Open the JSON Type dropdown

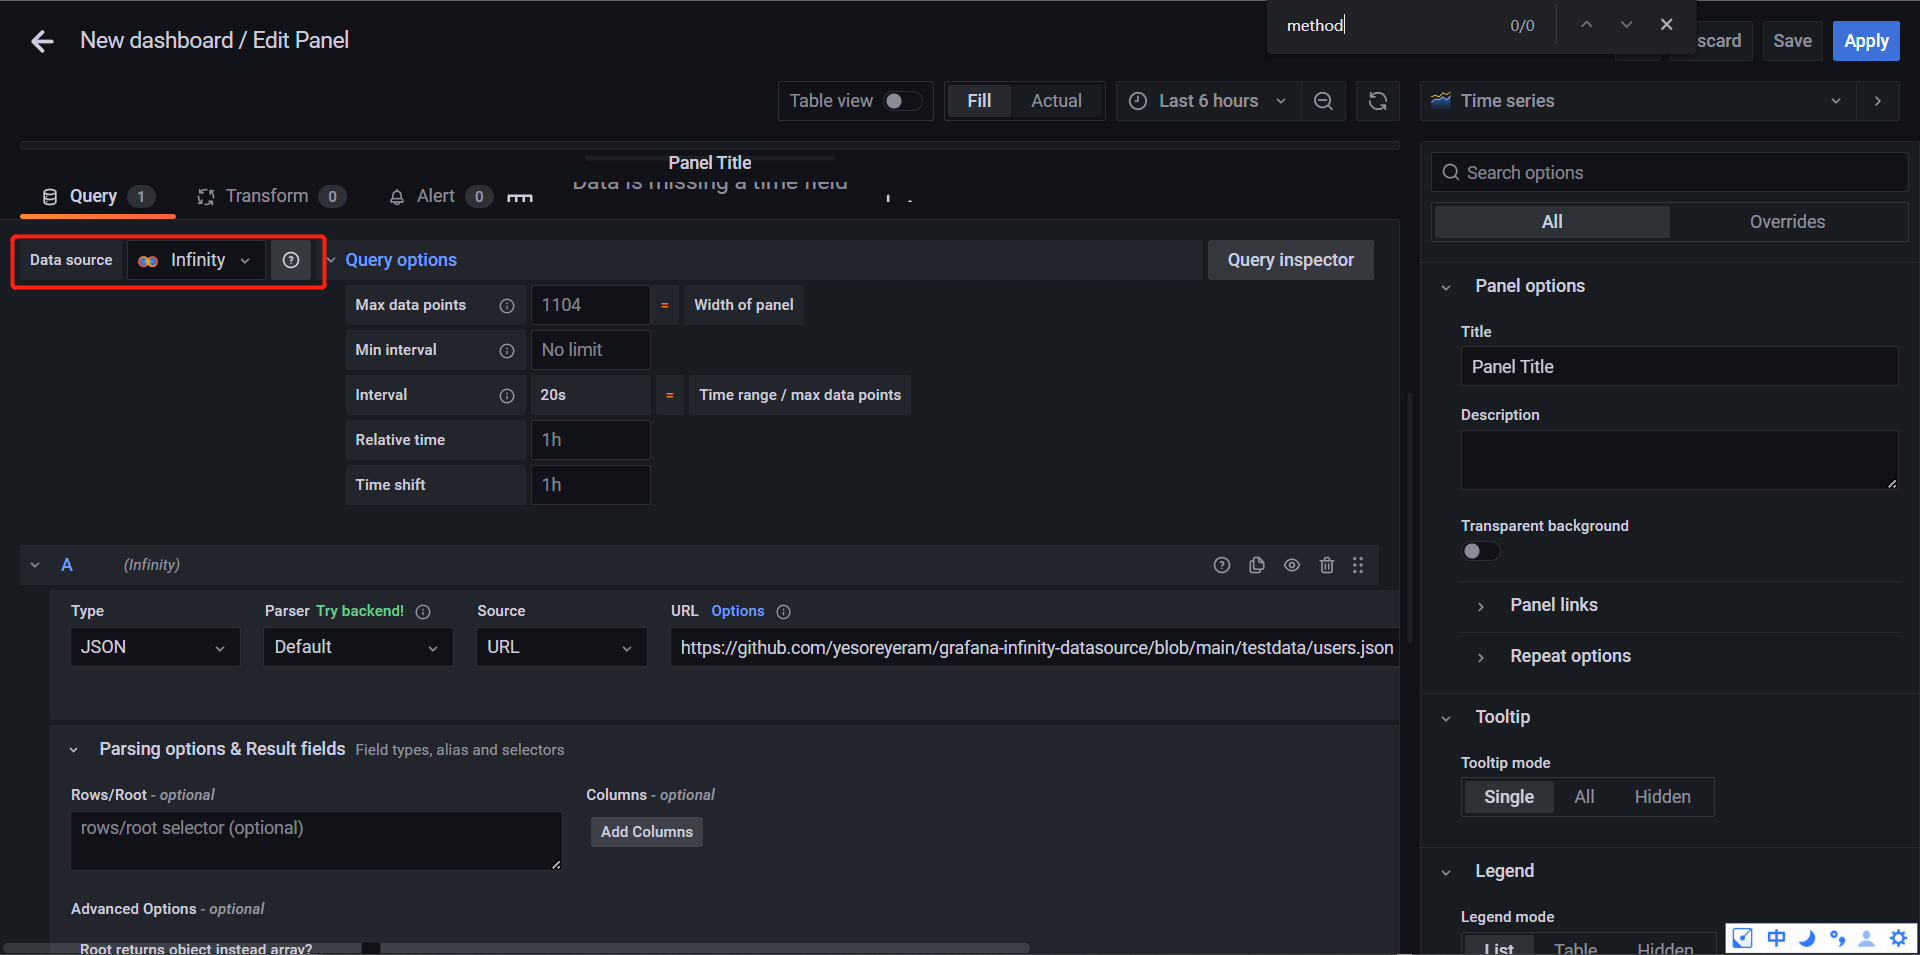click(x=154, y=647)
